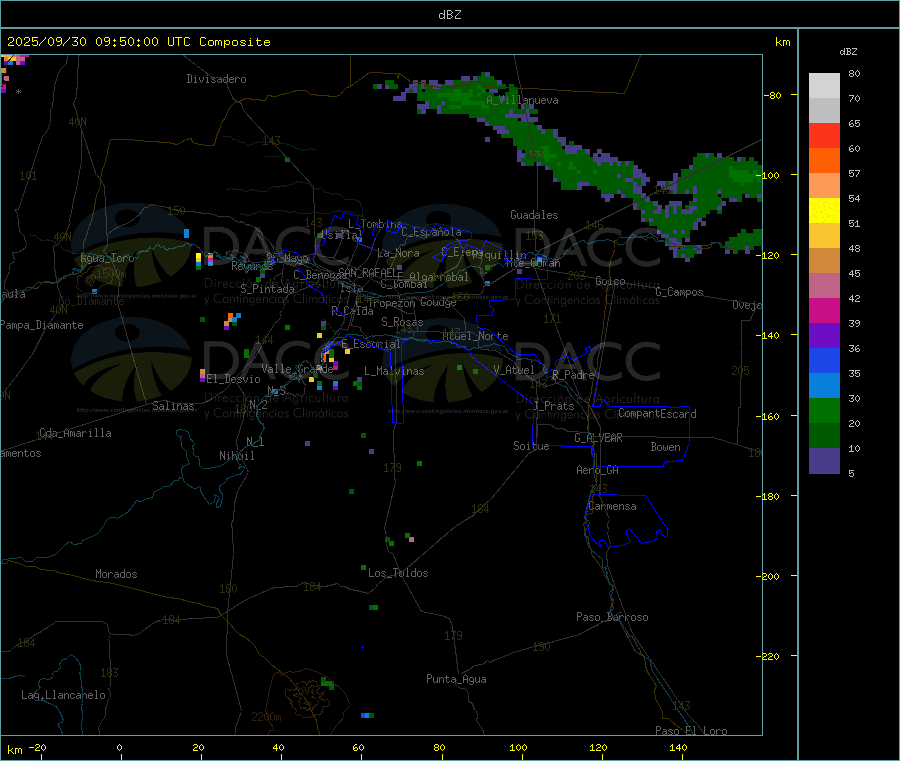Click the G_ALVEAR label
The height and width of the screenshot is (761, 900).
pyautogui.click(x=598, y=438)
